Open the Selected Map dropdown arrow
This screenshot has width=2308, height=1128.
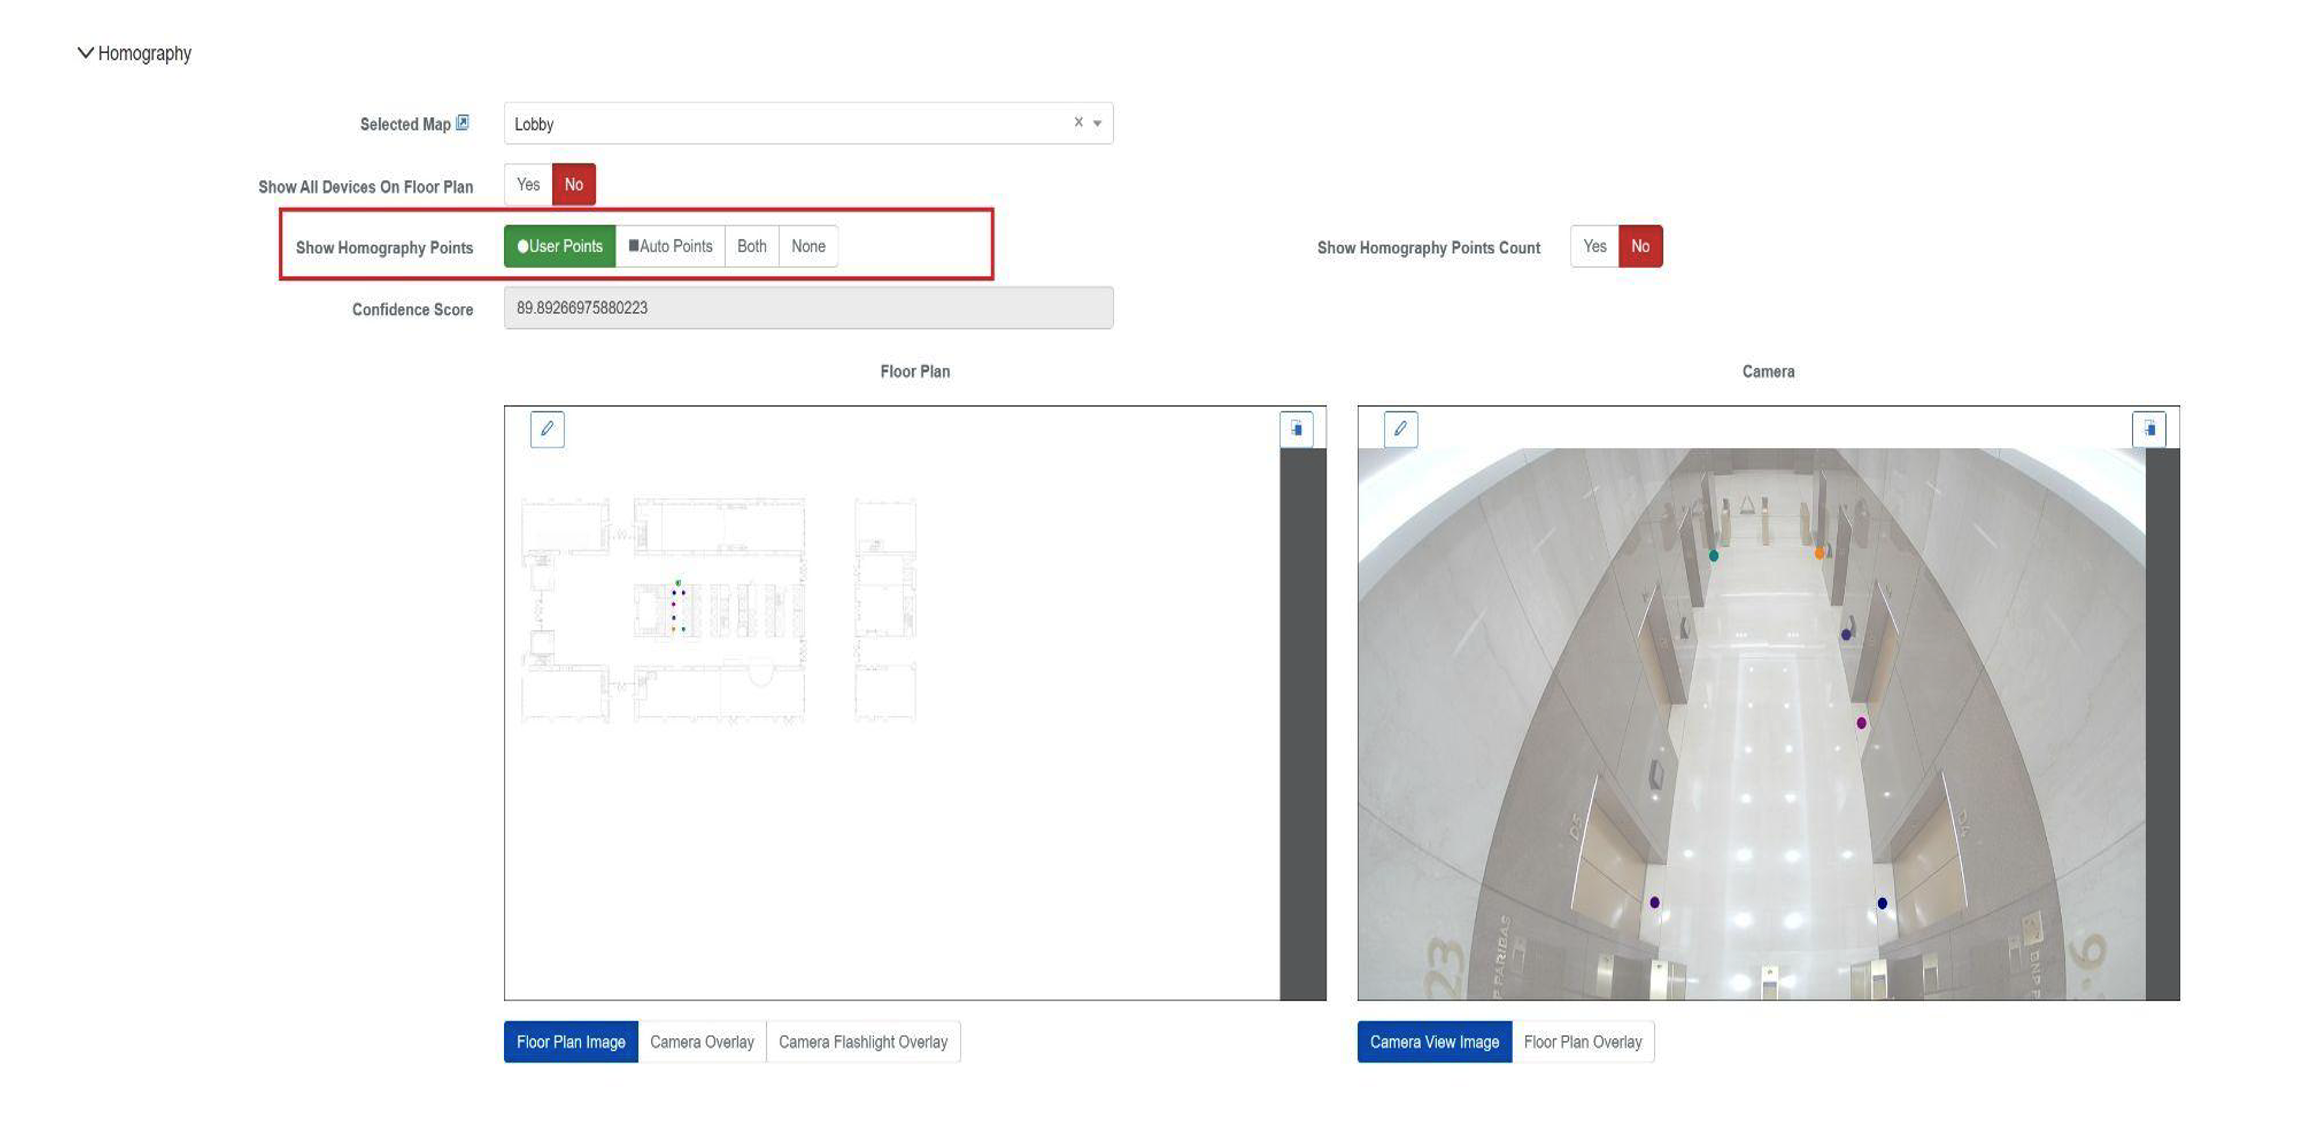coord(1097,124)
